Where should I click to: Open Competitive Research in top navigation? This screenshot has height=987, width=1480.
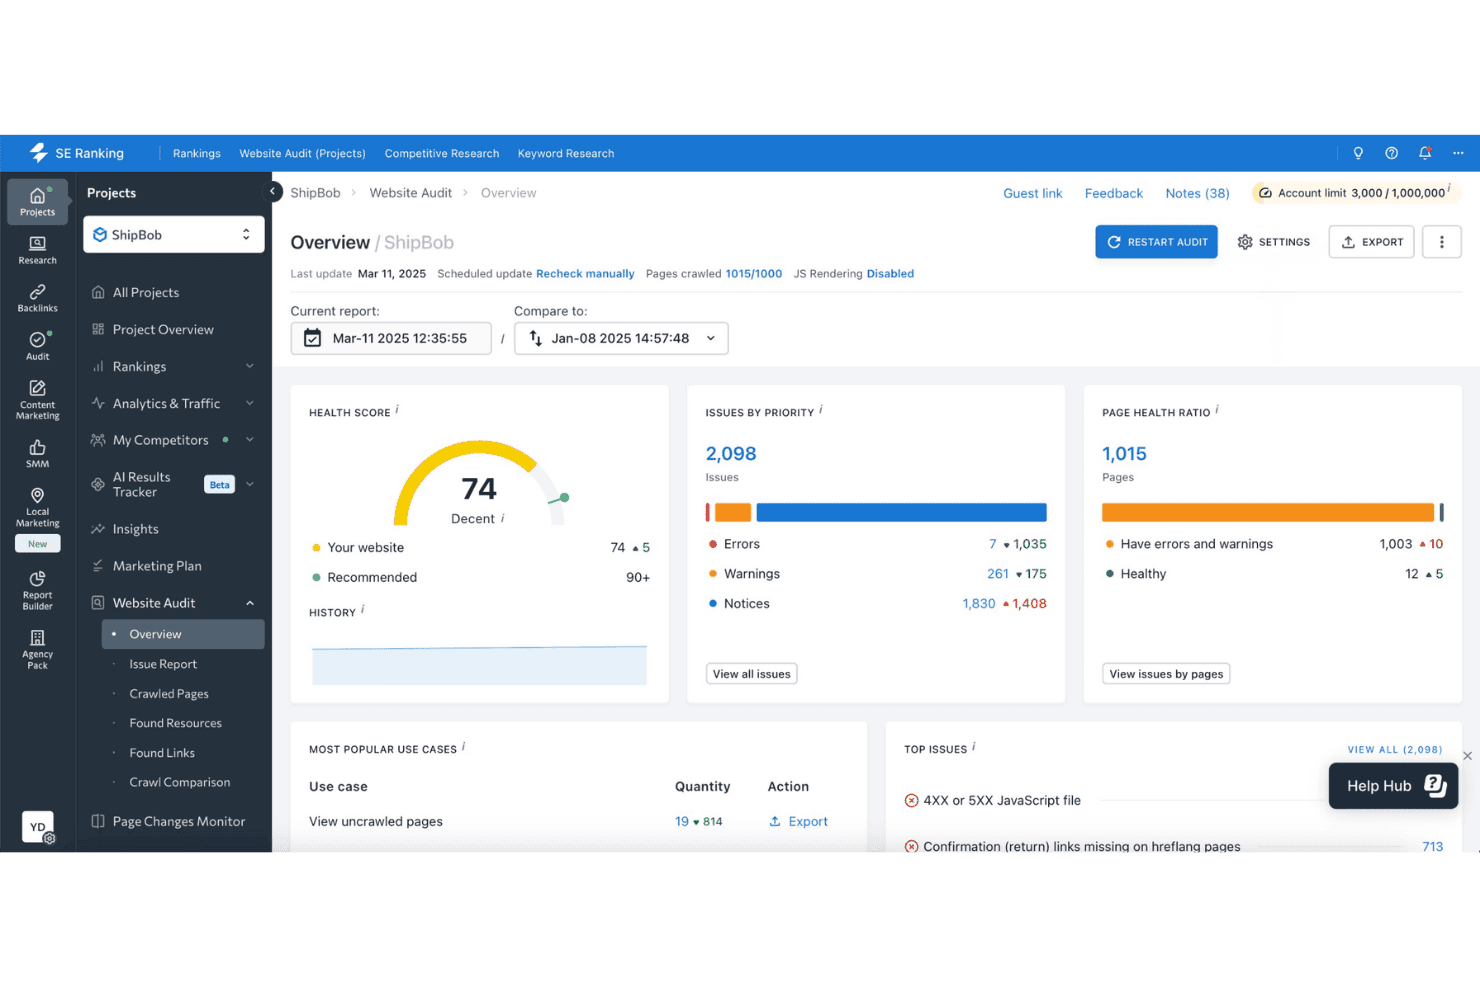[441, 153]
